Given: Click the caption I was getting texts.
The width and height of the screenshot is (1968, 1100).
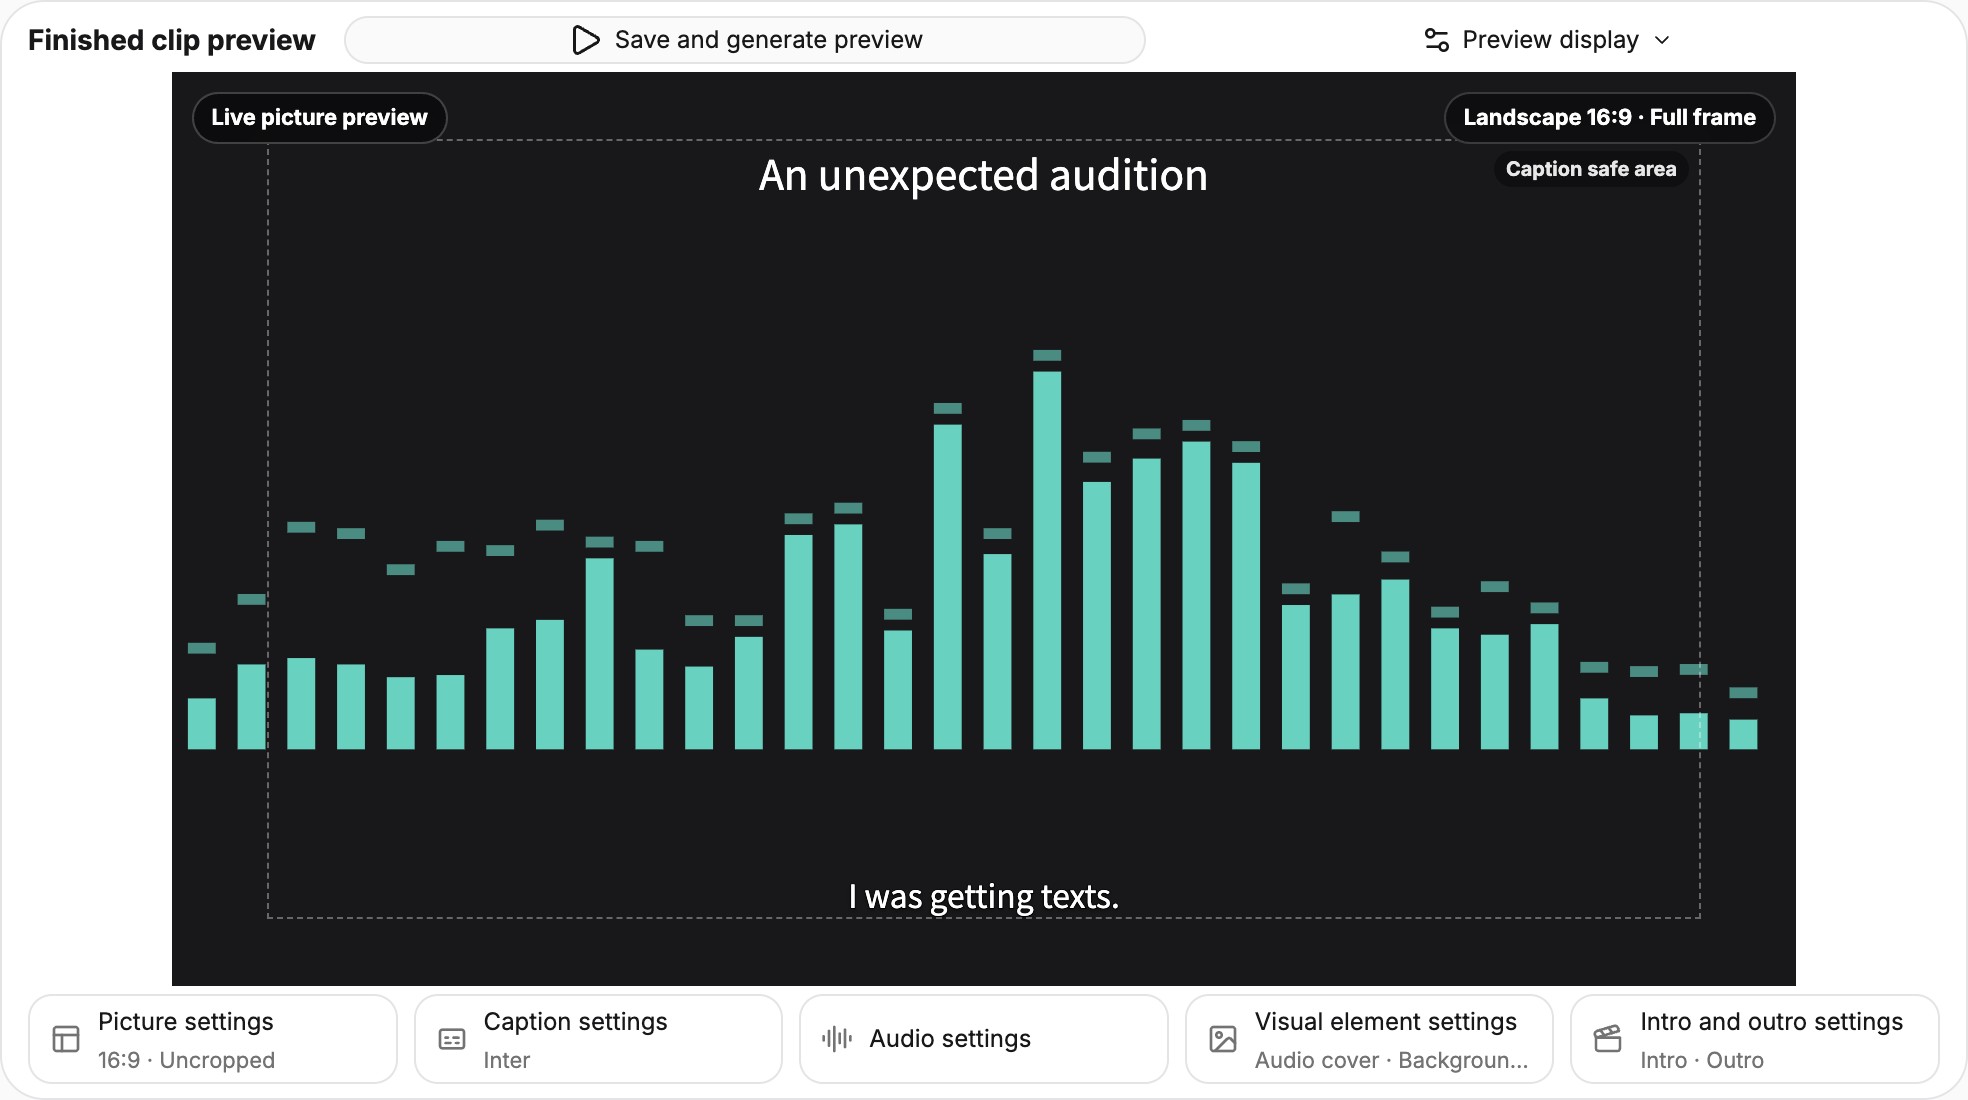Looking at the screenshot, I should pyautogui.click(x=983, y=897).
